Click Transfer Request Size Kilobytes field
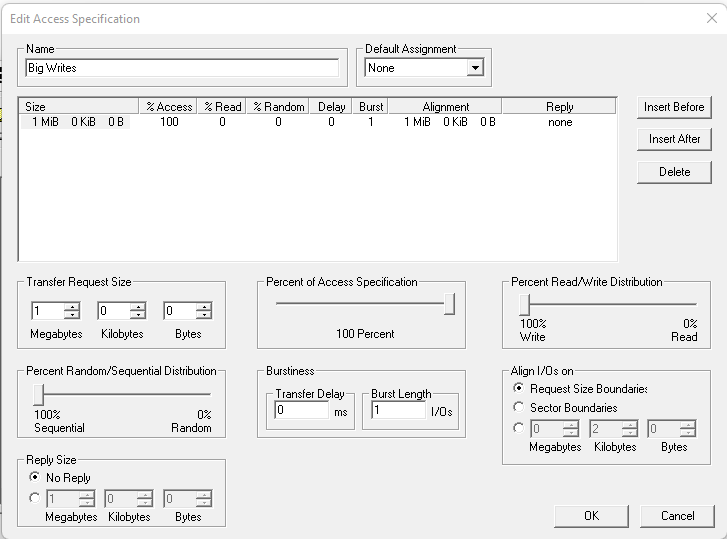Screen dimensions: 727x539 114,311
